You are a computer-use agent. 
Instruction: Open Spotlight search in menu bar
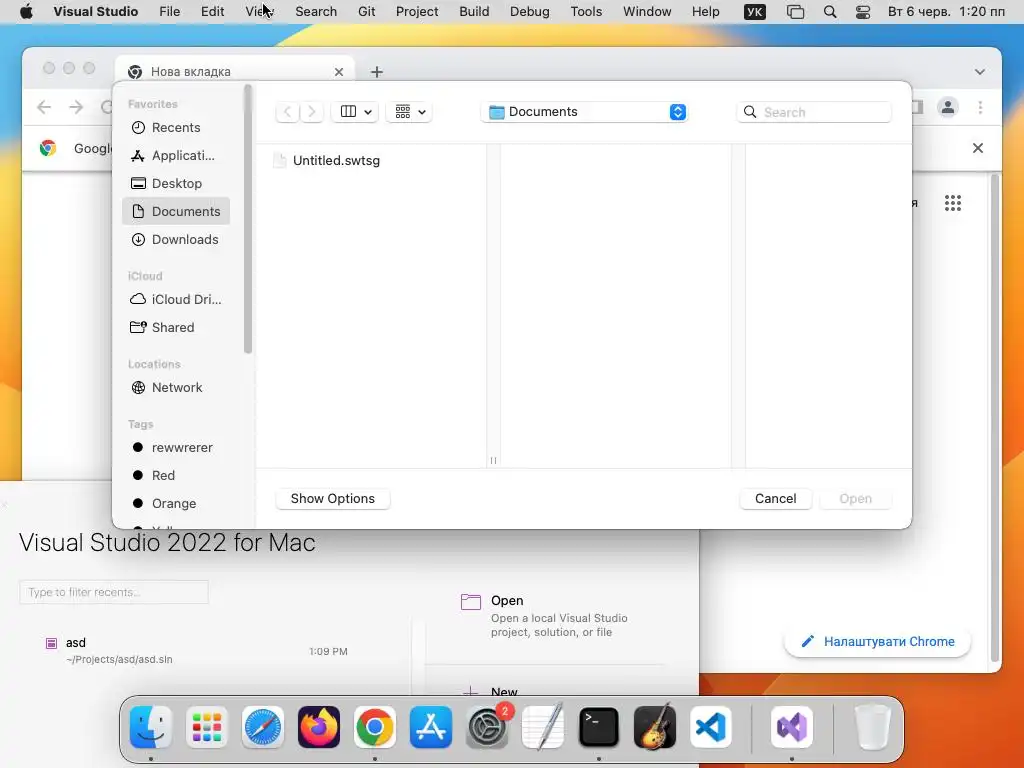(830, 12)
